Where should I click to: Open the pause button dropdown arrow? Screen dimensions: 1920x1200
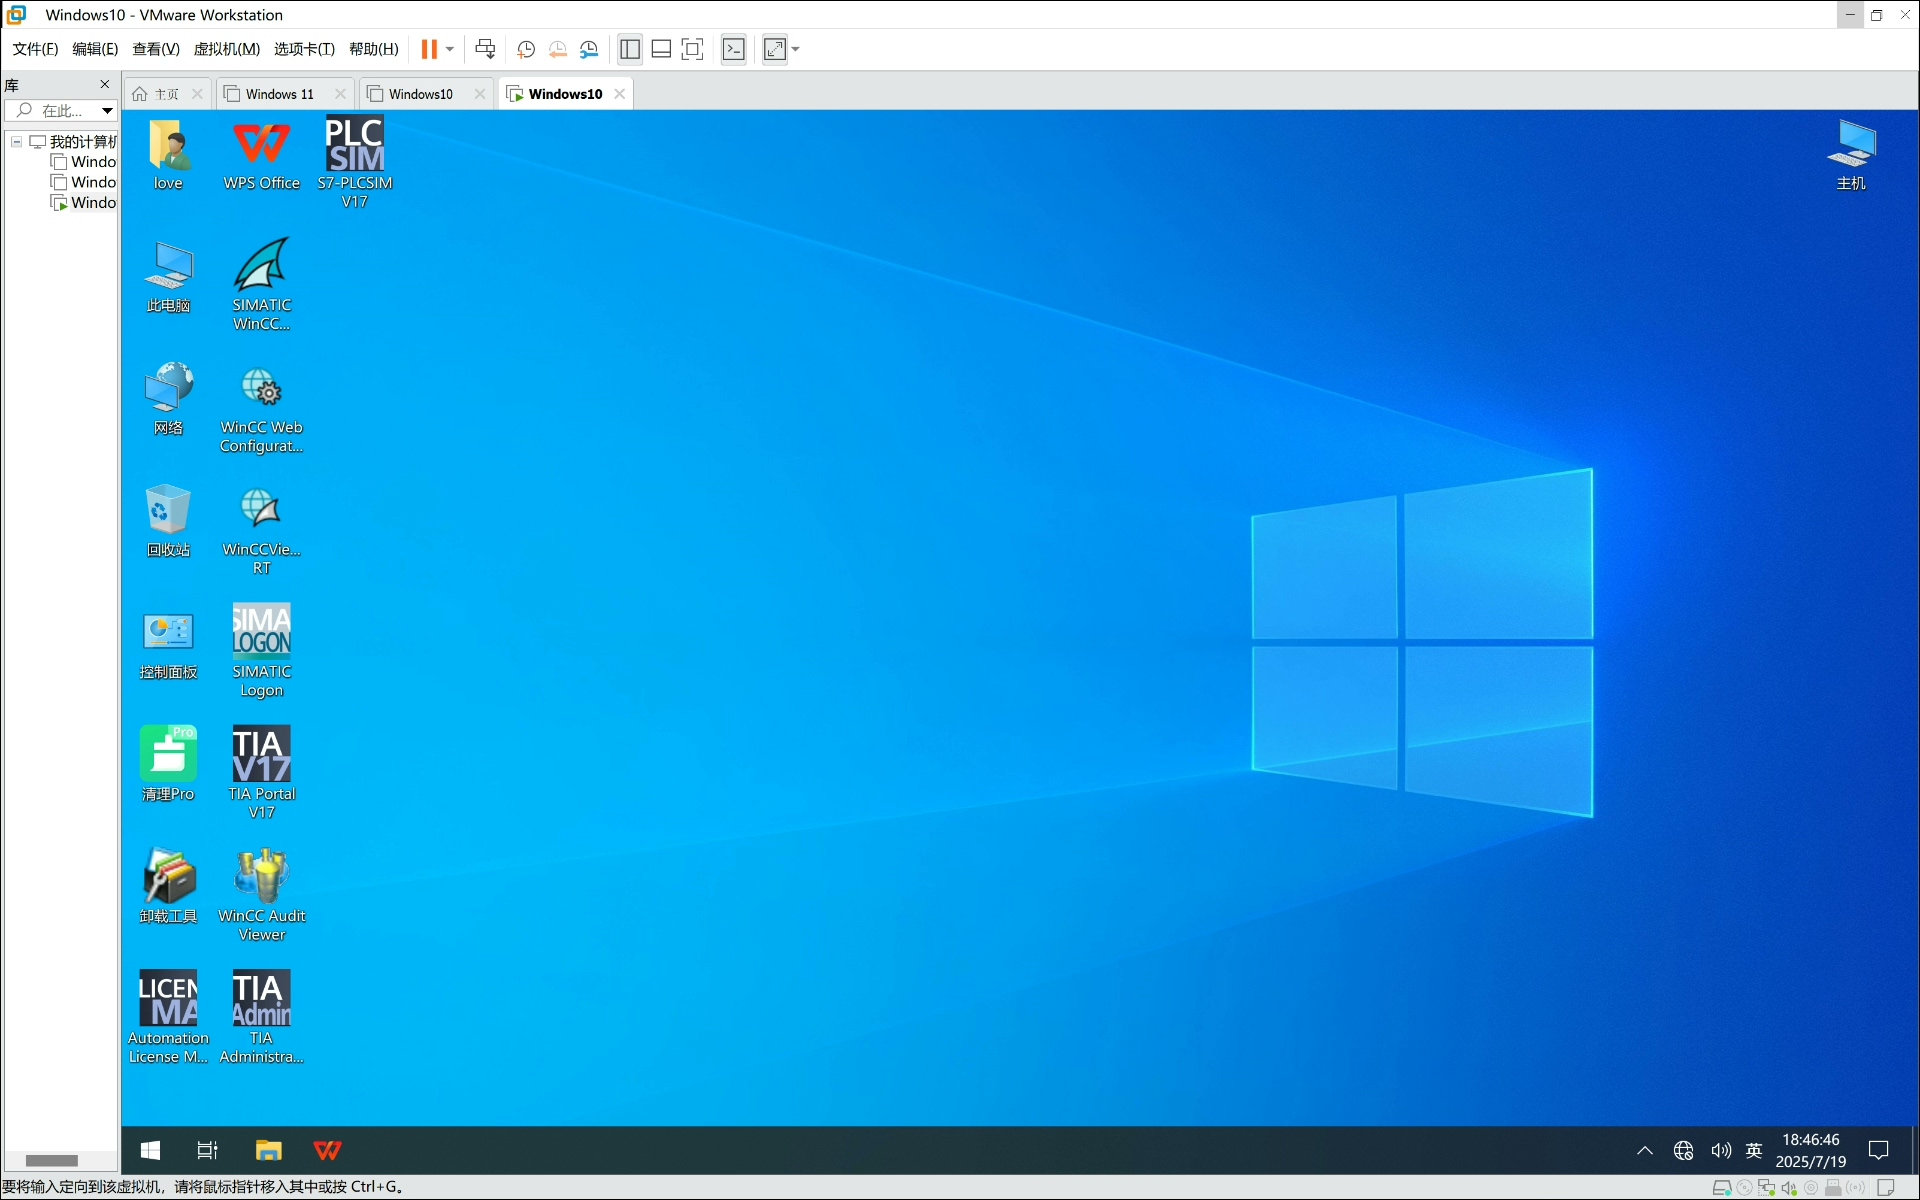point(450,49)
